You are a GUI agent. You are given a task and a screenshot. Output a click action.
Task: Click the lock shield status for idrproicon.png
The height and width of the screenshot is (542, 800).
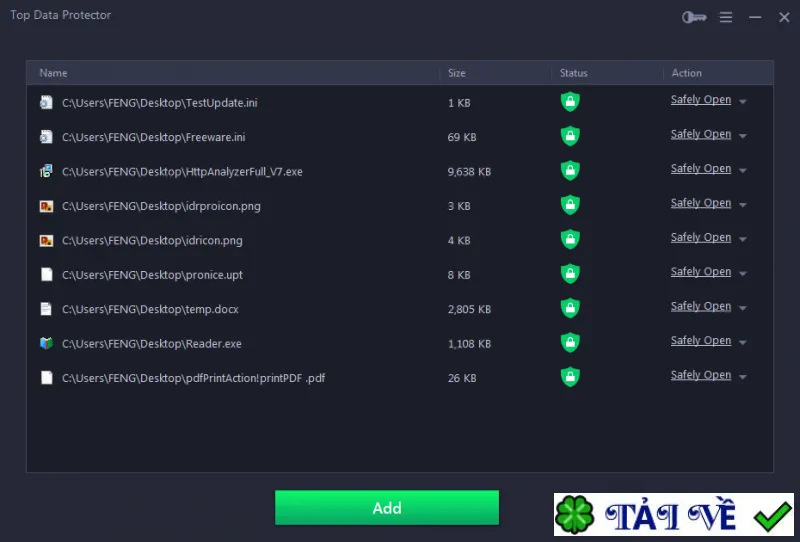(570, 205)
